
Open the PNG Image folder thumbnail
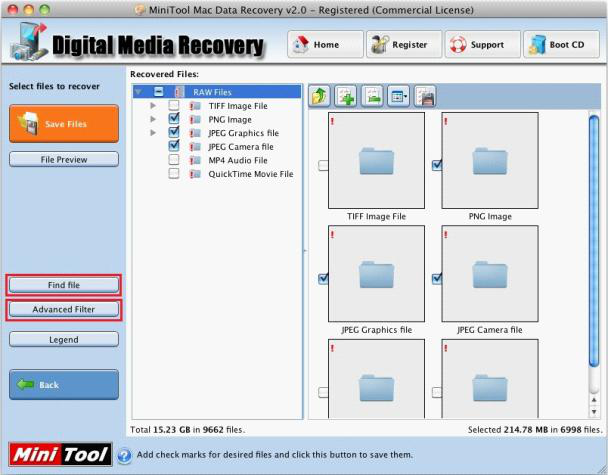click(490, 161)
